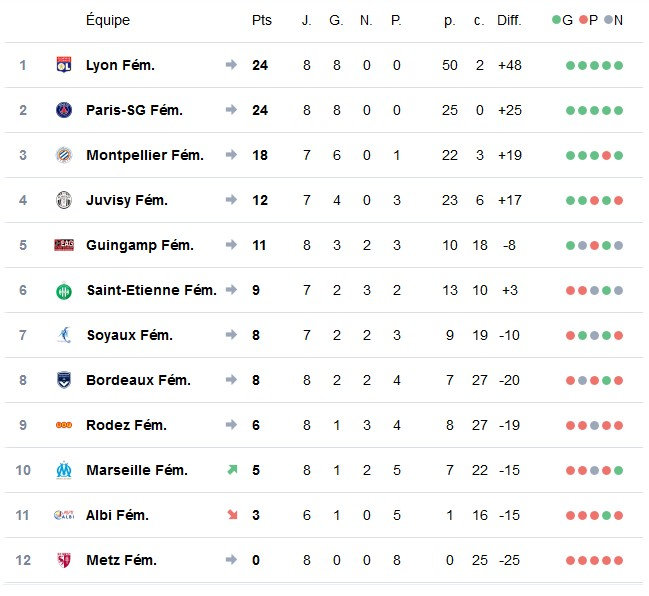Click the red P legend dot
Screen dimensions: 649x596
[x=583, y=20]
